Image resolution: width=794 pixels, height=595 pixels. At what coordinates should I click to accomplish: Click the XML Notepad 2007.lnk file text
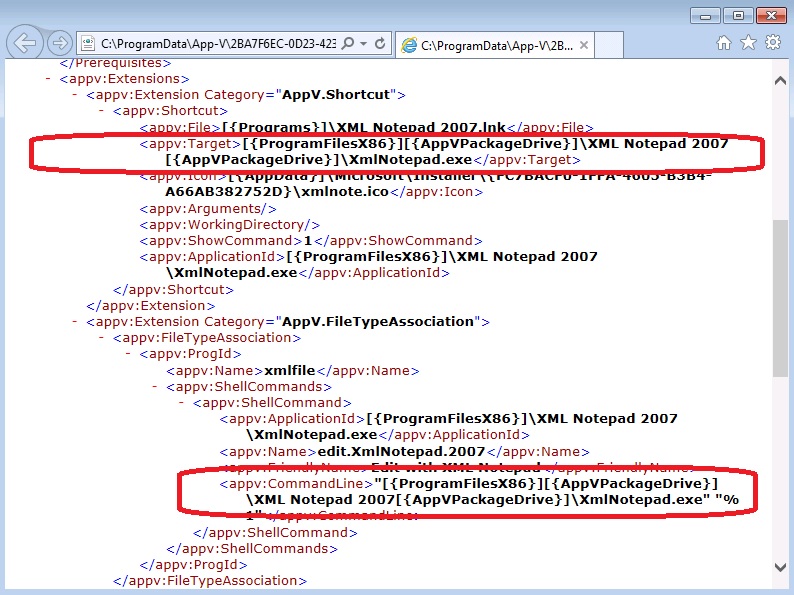pos(421,127)
